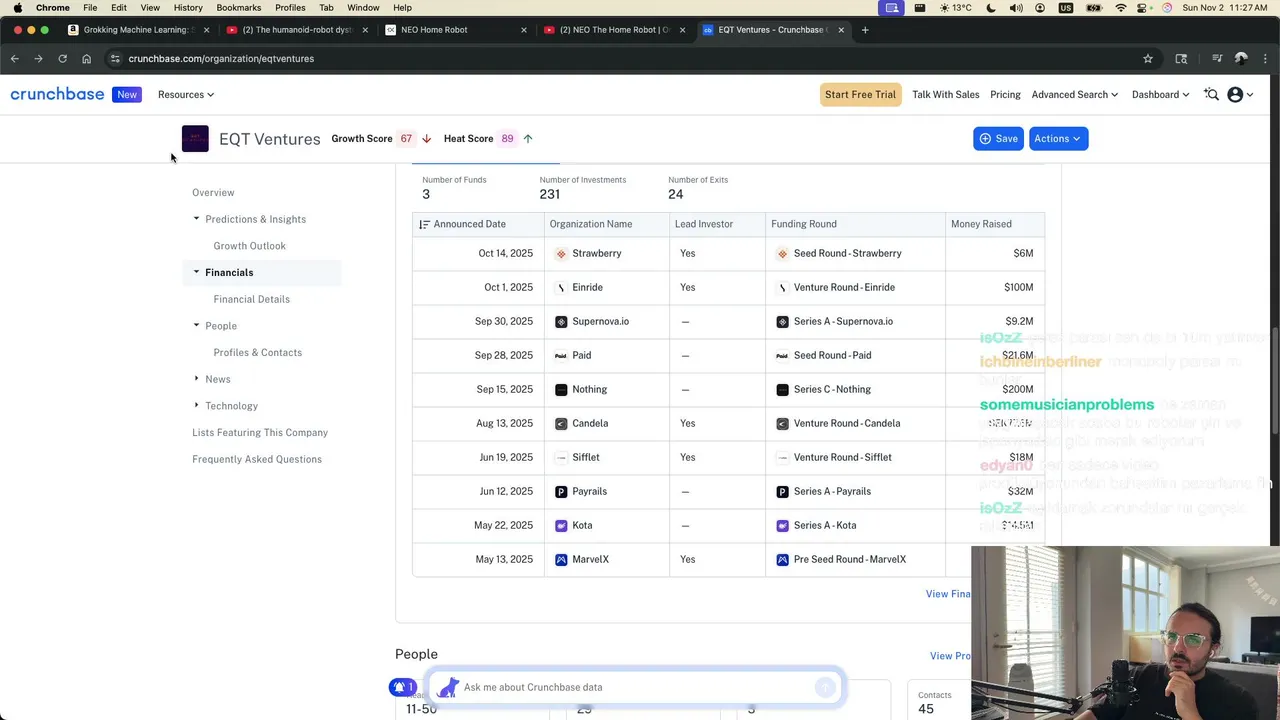Go to Chrome home button

click(86, 59)
